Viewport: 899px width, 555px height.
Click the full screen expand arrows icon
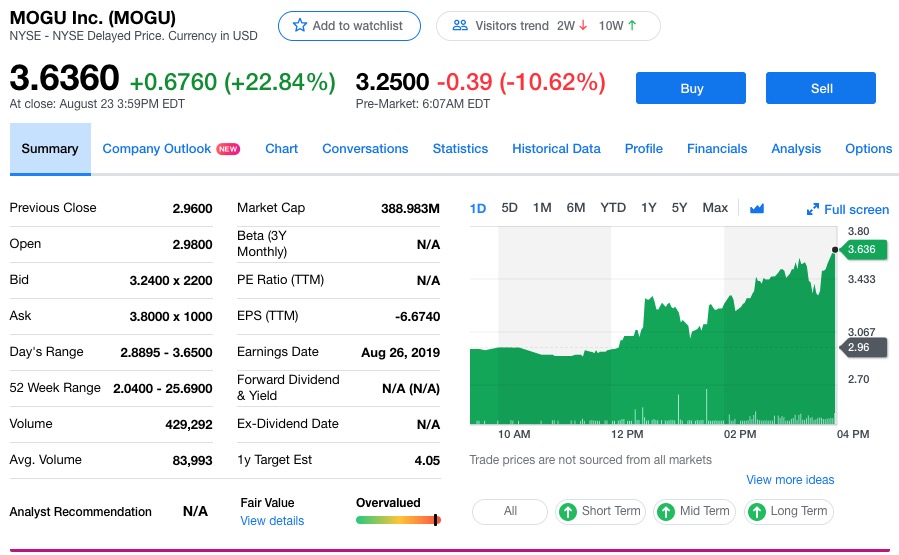[x=812, y=209]
